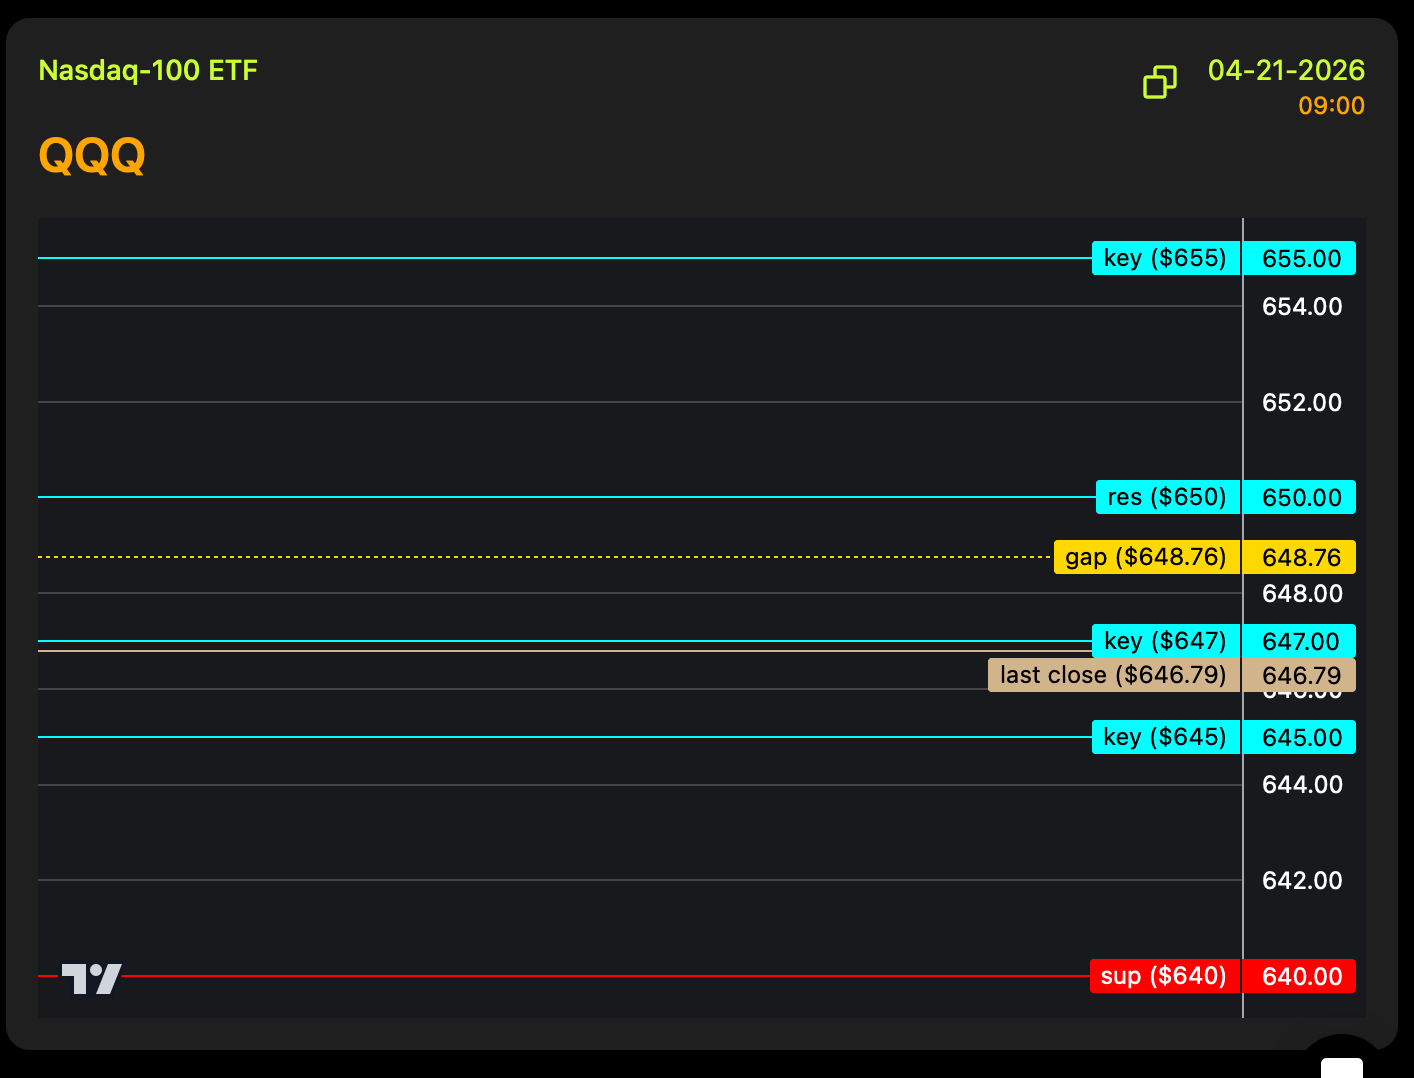1414x1078 pixels.
Task: Click the yellow 648.76 price tag
Action: [x=1300, y=557]
